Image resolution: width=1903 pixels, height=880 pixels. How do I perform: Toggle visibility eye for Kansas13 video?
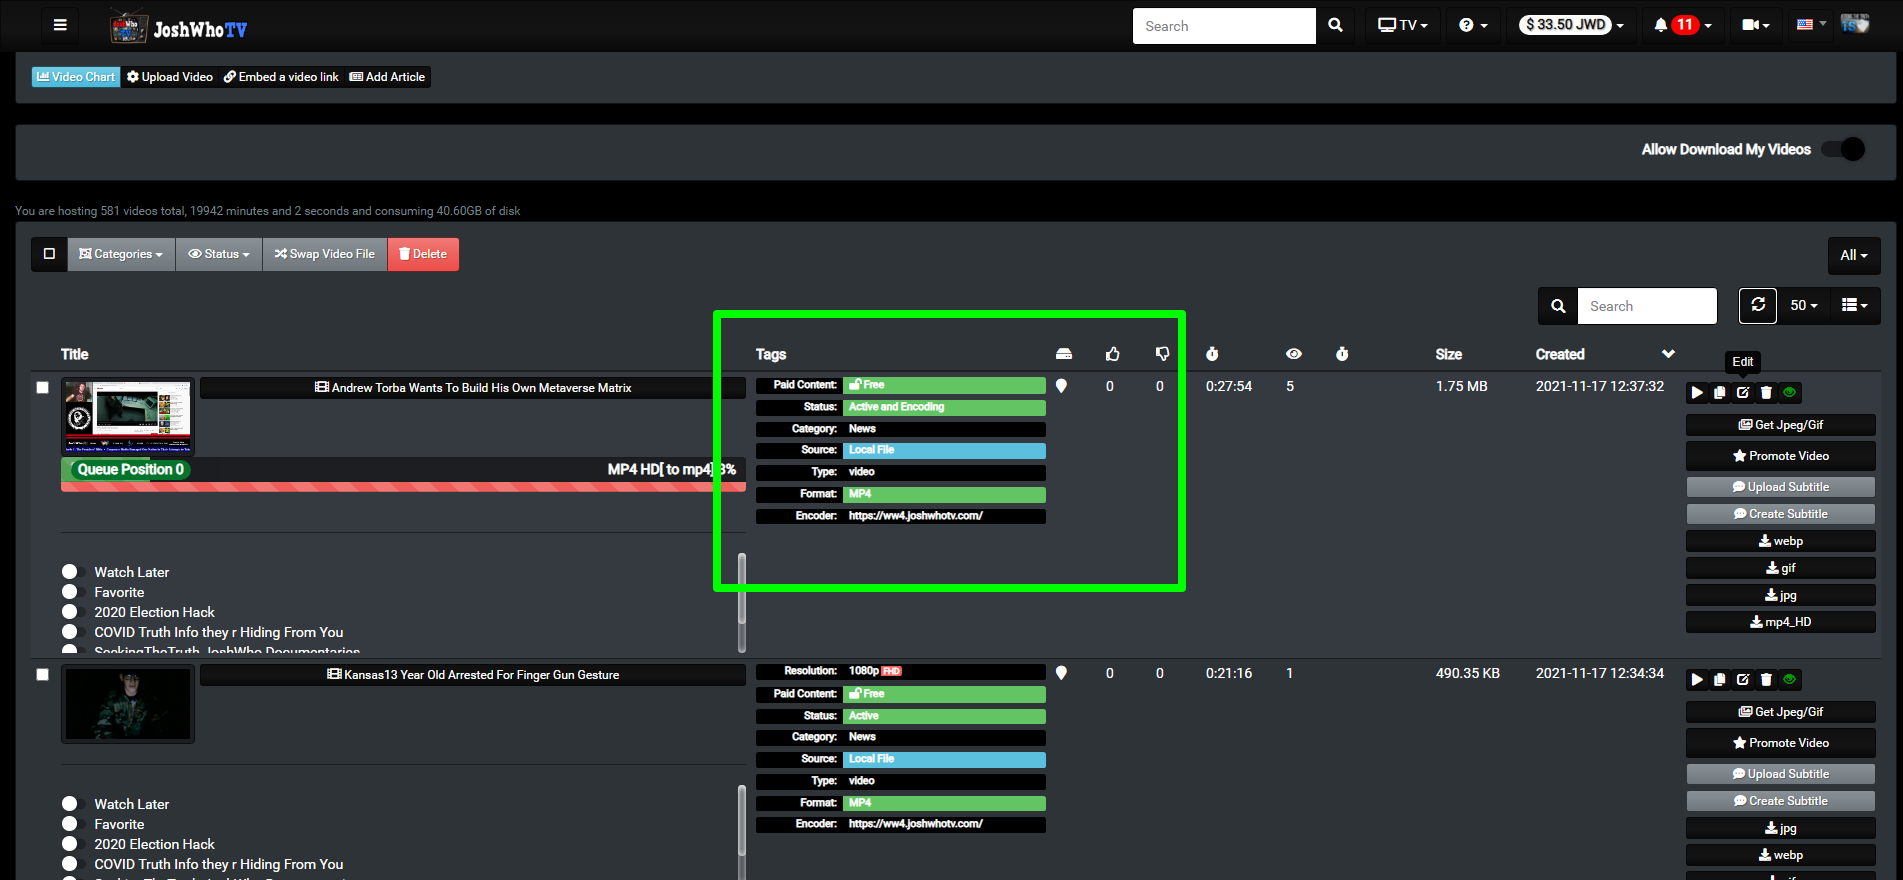[1790, 680]
